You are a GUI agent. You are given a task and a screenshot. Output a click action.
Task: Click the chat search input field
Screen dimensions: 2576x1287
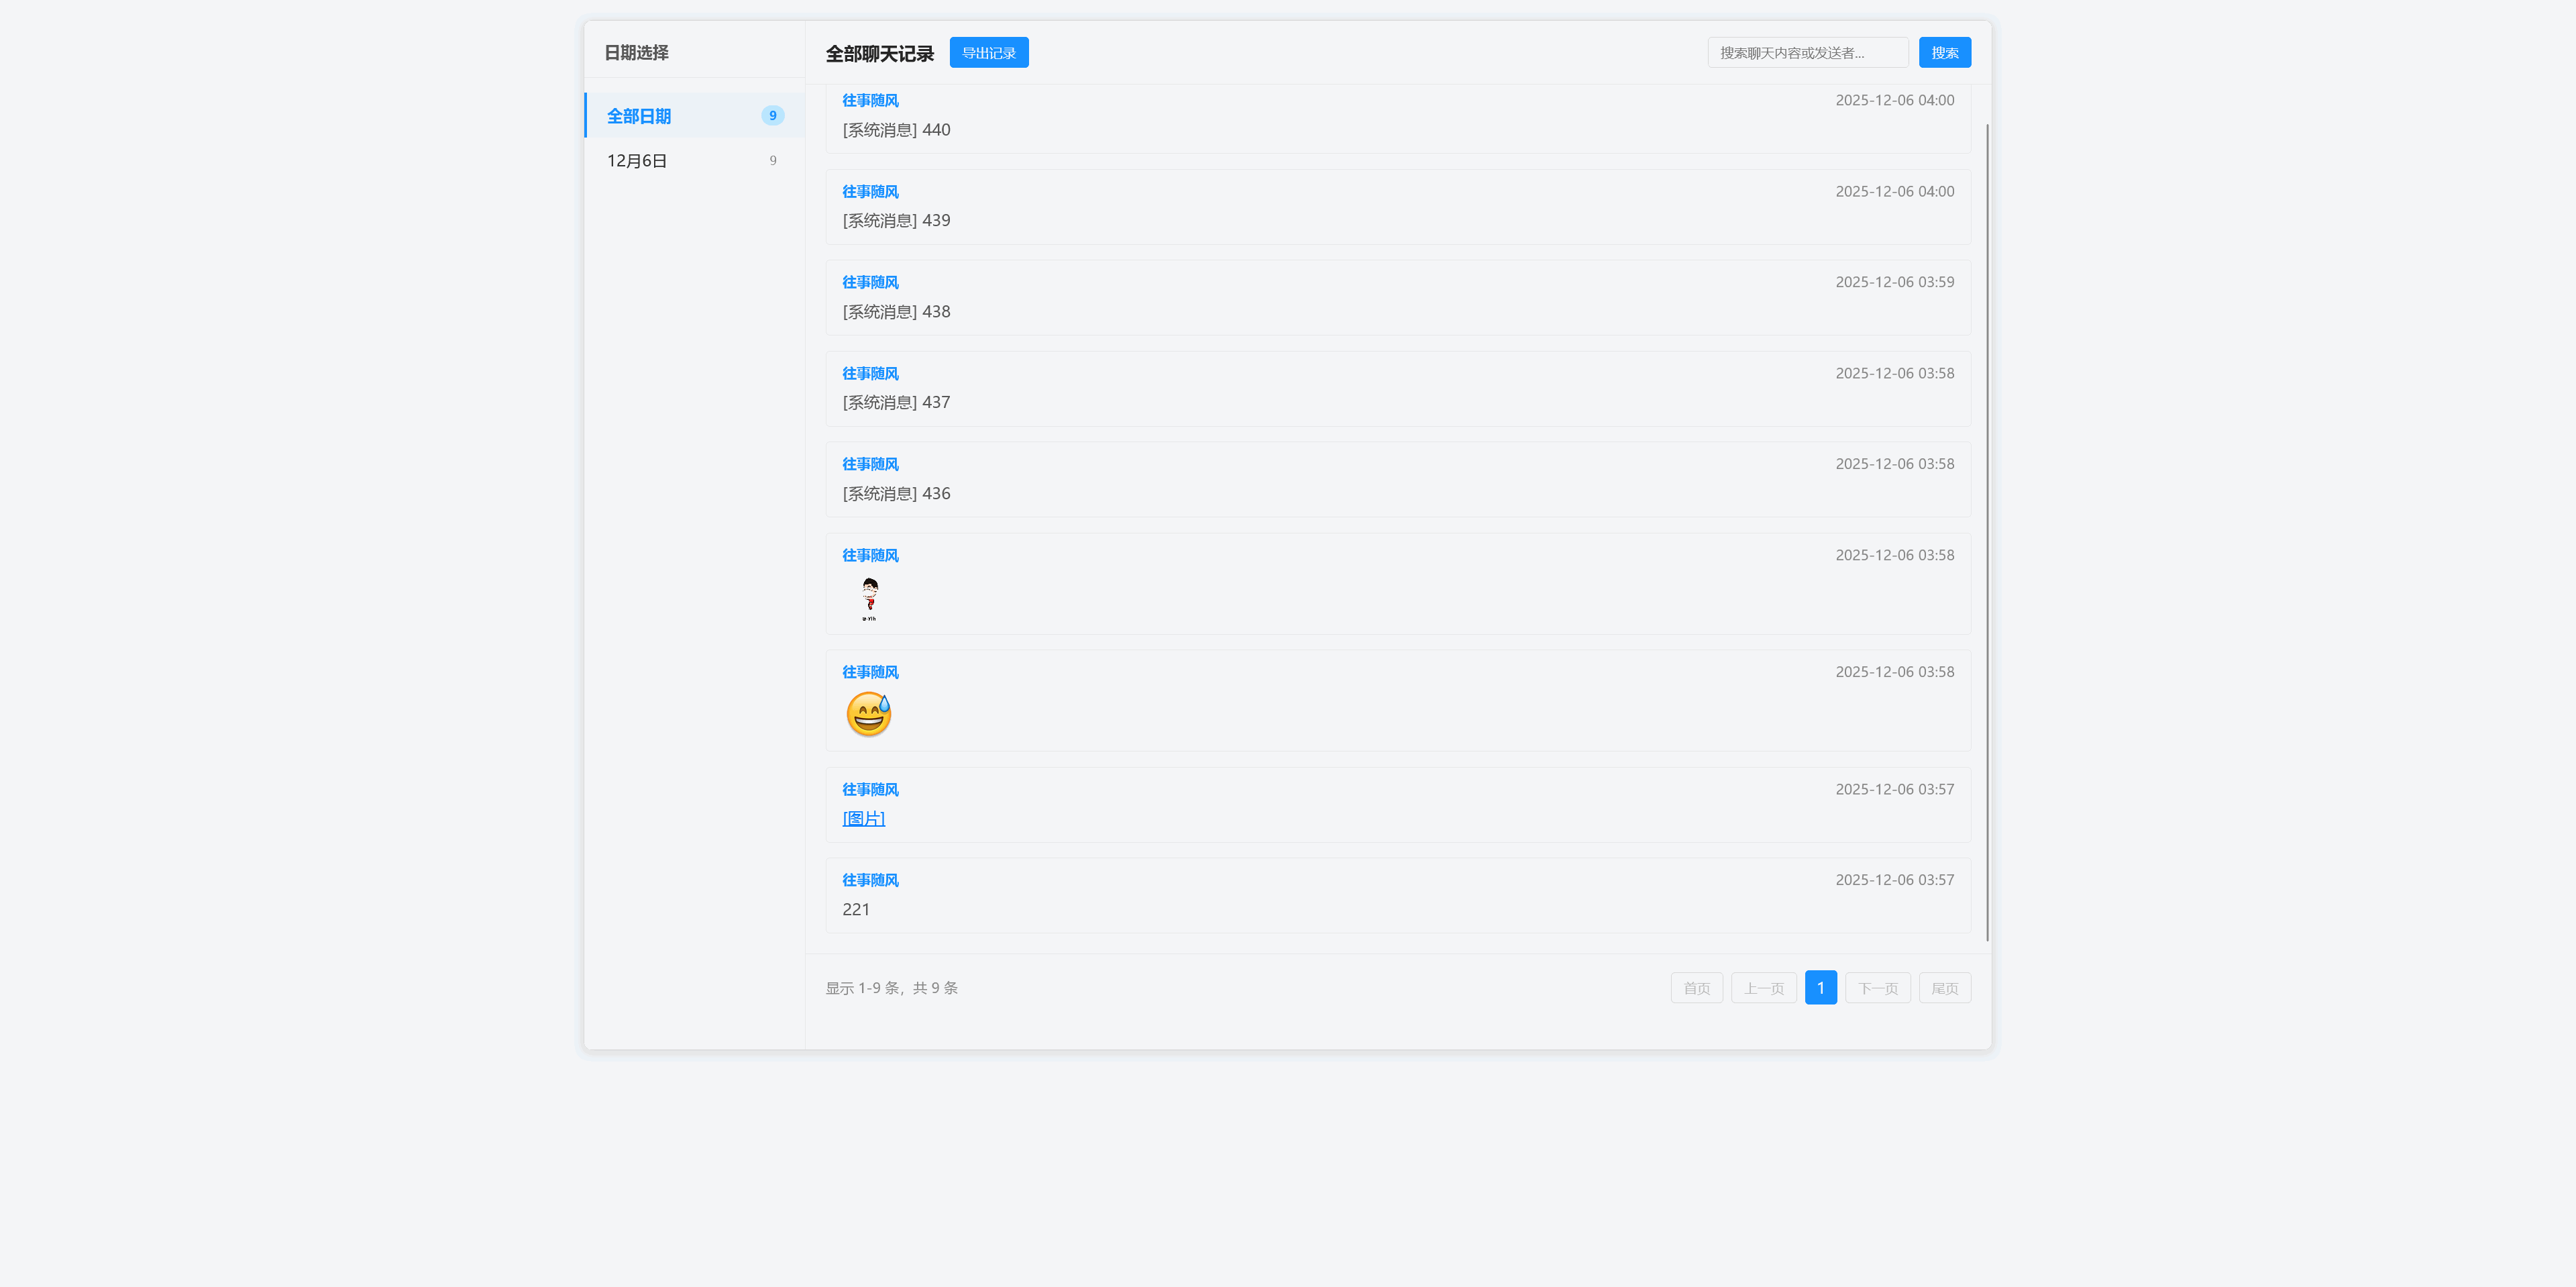point(1807,52)
